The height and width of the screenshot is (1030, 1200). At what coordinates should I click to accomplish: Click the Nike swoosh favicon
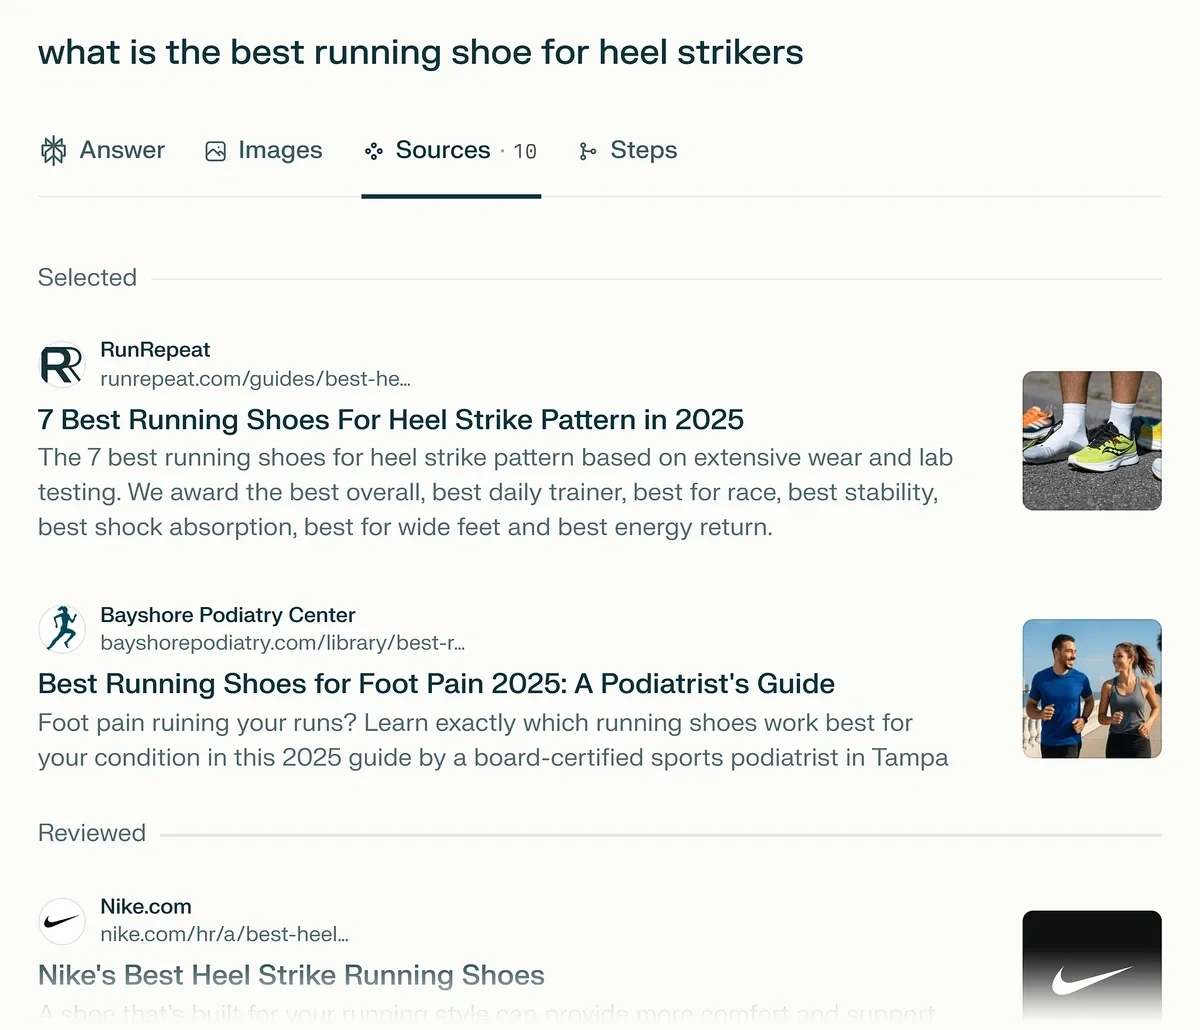[x=61, y=921]
